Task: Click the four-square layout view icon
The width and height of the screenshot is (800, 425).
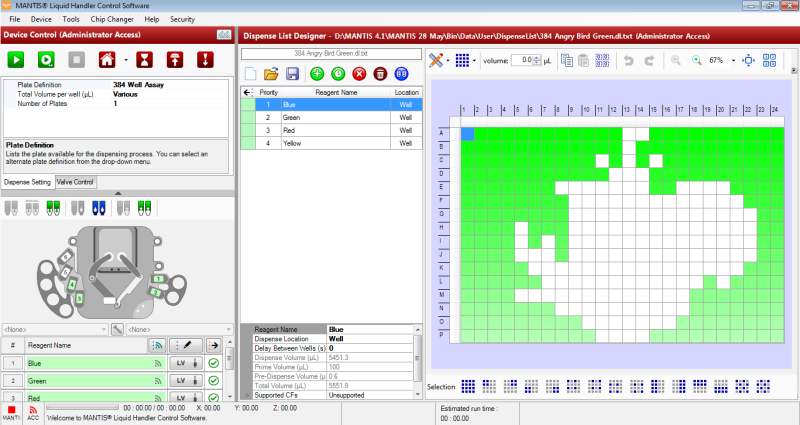Action: click(769, 60)
